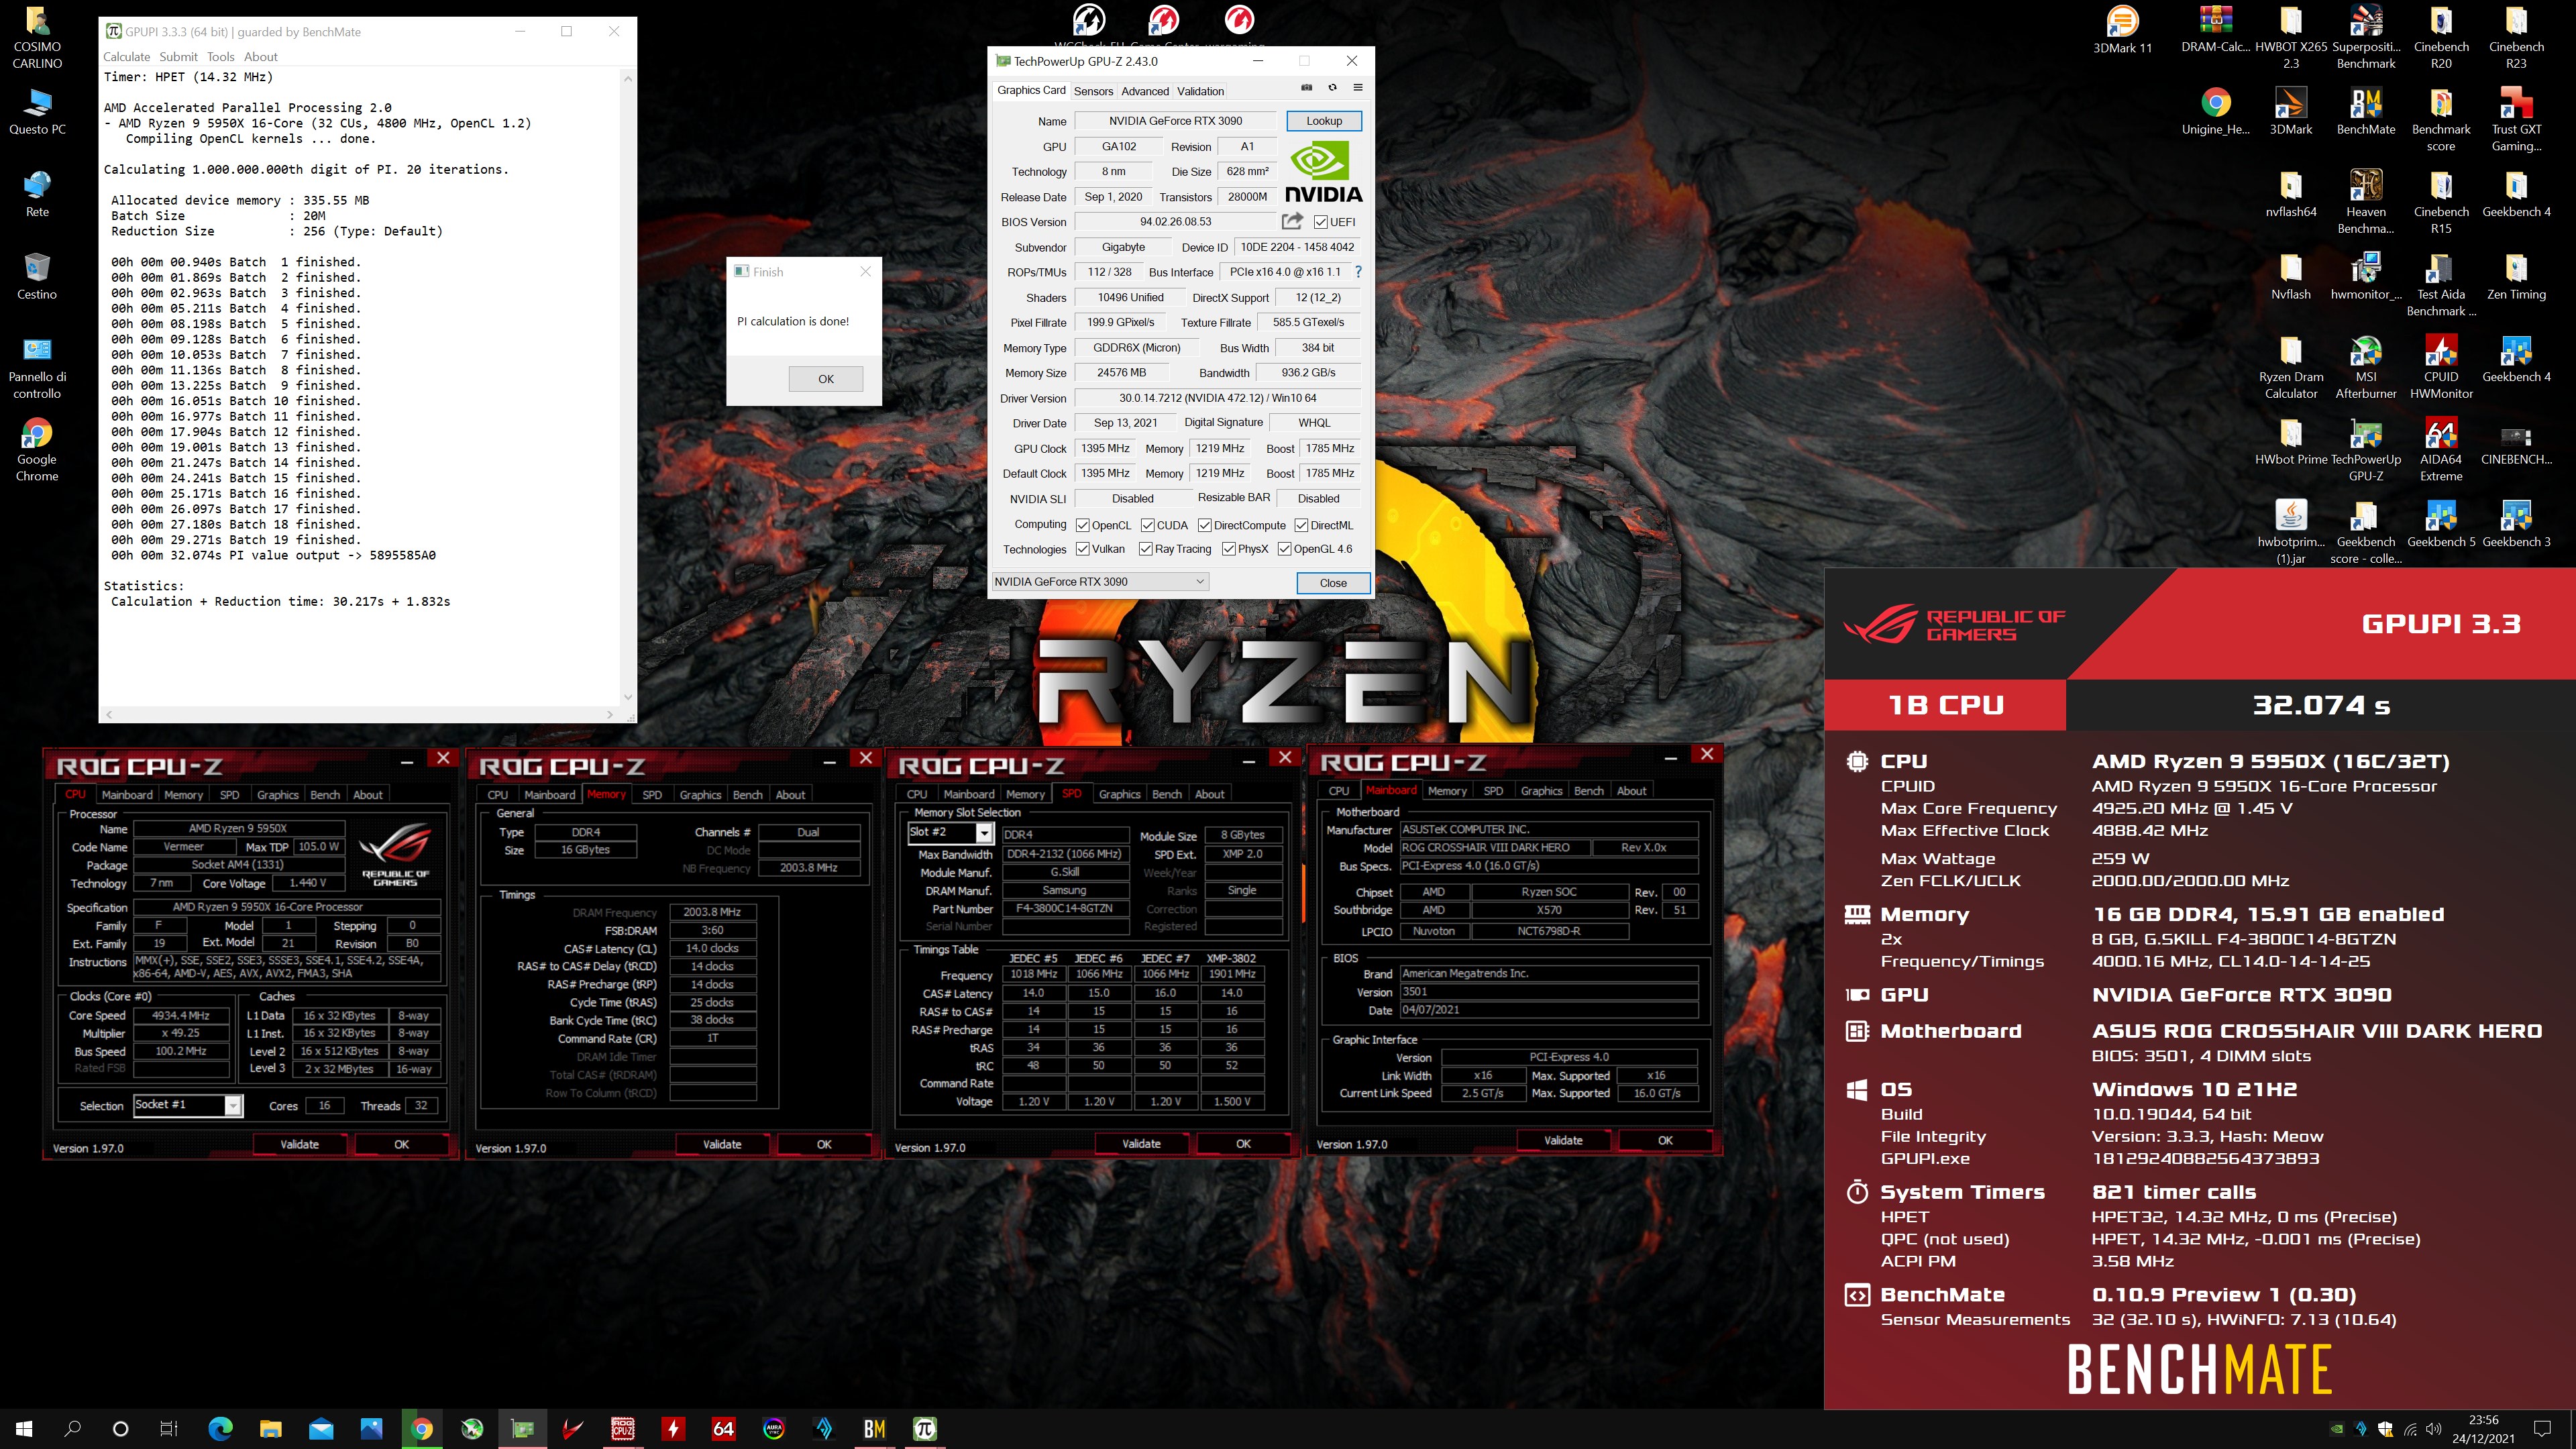Toggle the OpenCL checkbox

click(x=1082, y=525)
